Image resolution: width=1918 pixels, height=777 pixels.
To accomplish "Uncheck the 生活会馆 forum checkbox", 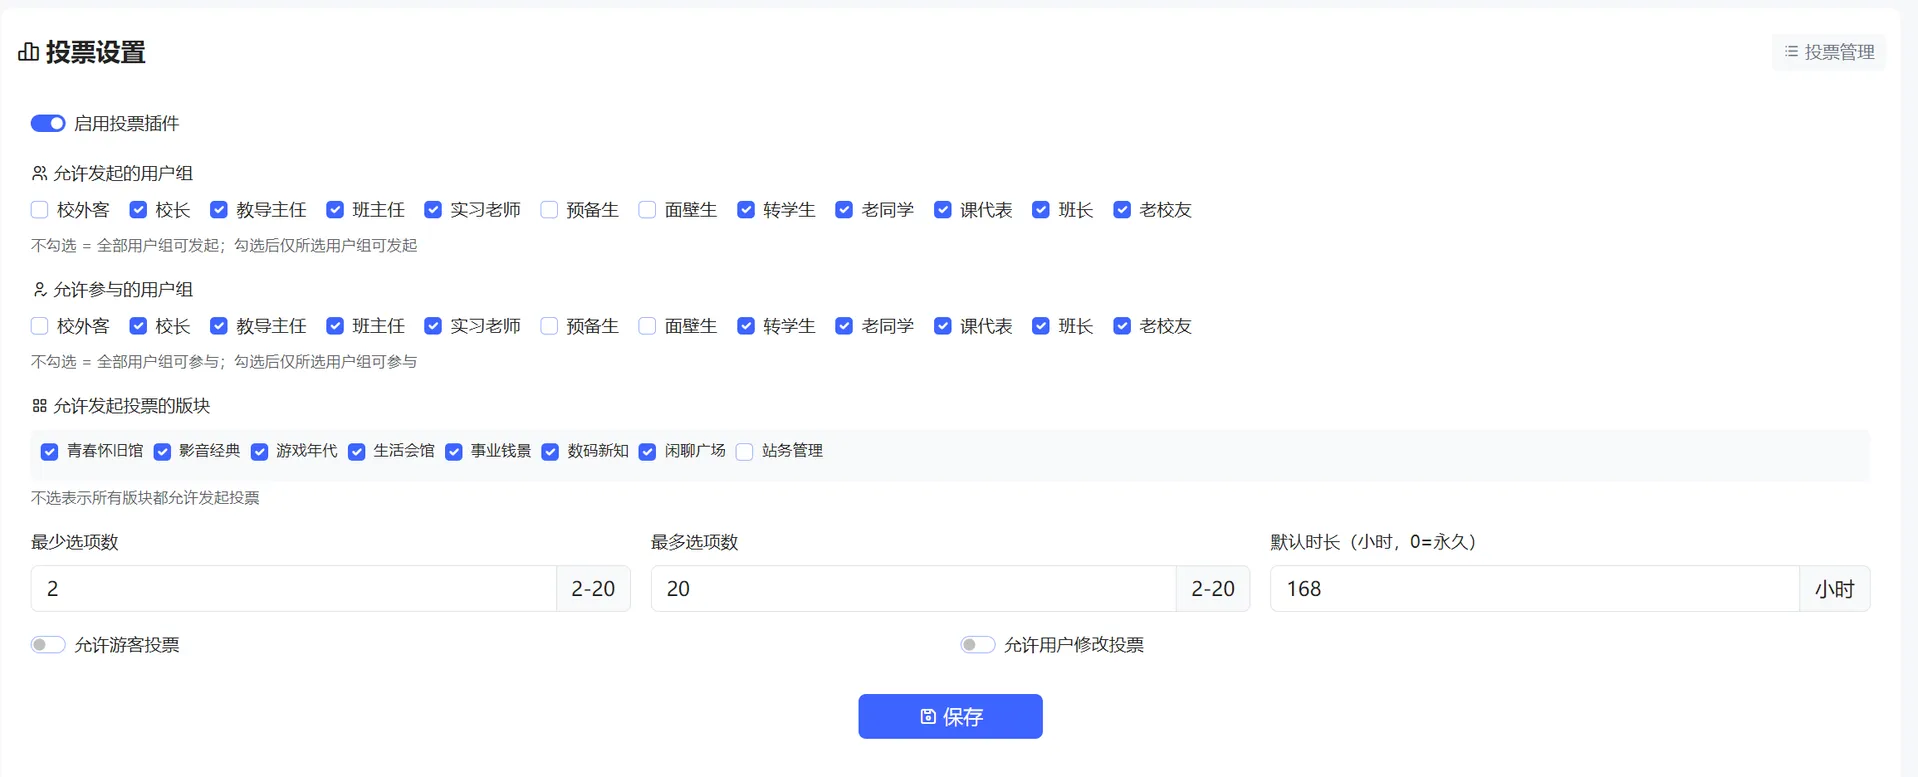I will click(x=356, y=452).
